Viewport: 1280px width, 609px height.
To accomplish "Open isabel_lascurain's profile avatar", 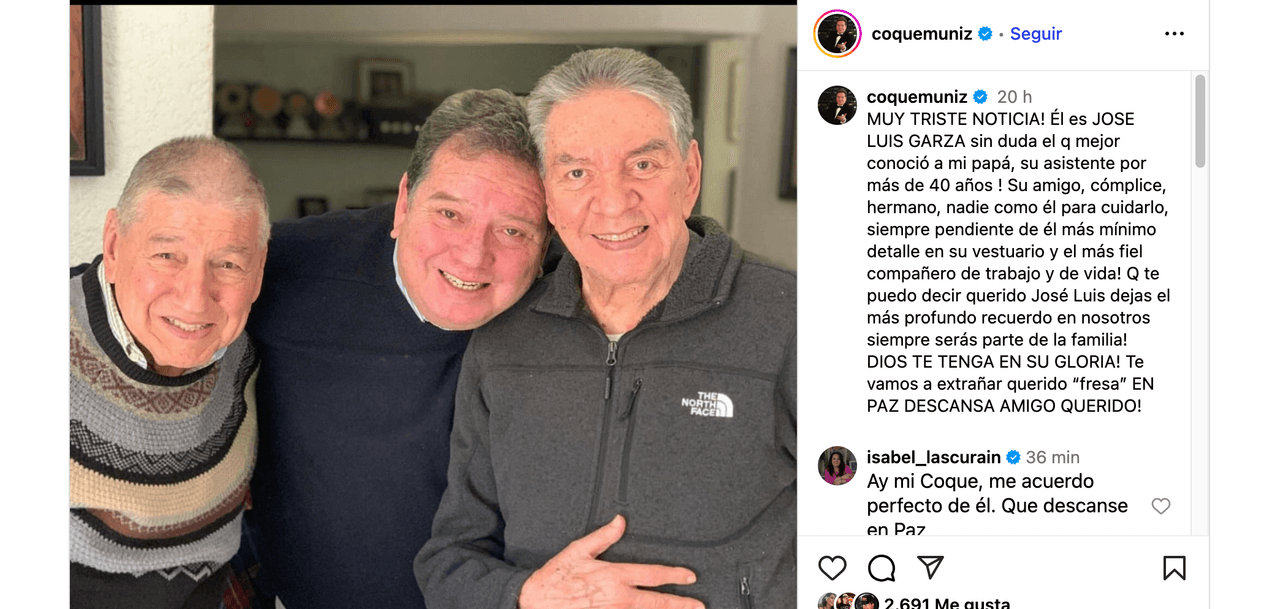I will coord(837,465).
